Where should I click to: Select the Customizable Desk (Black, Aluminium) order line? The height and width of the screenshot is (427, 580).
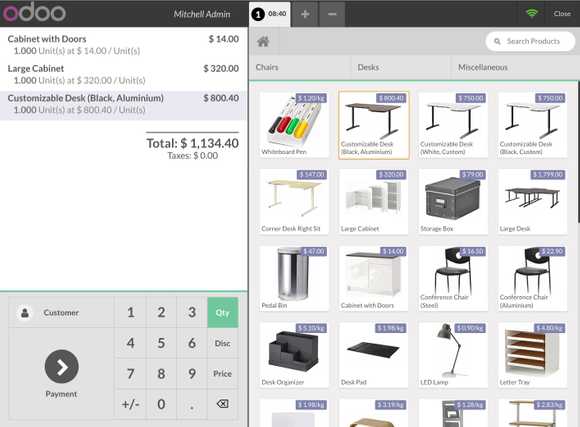123,105
